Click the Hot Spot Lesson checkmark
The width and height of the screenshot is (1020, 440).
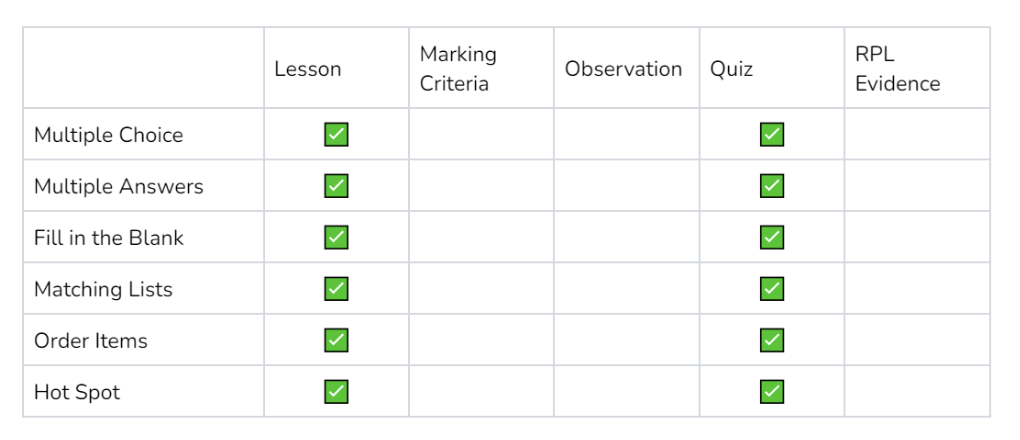[x=336, y=392]
